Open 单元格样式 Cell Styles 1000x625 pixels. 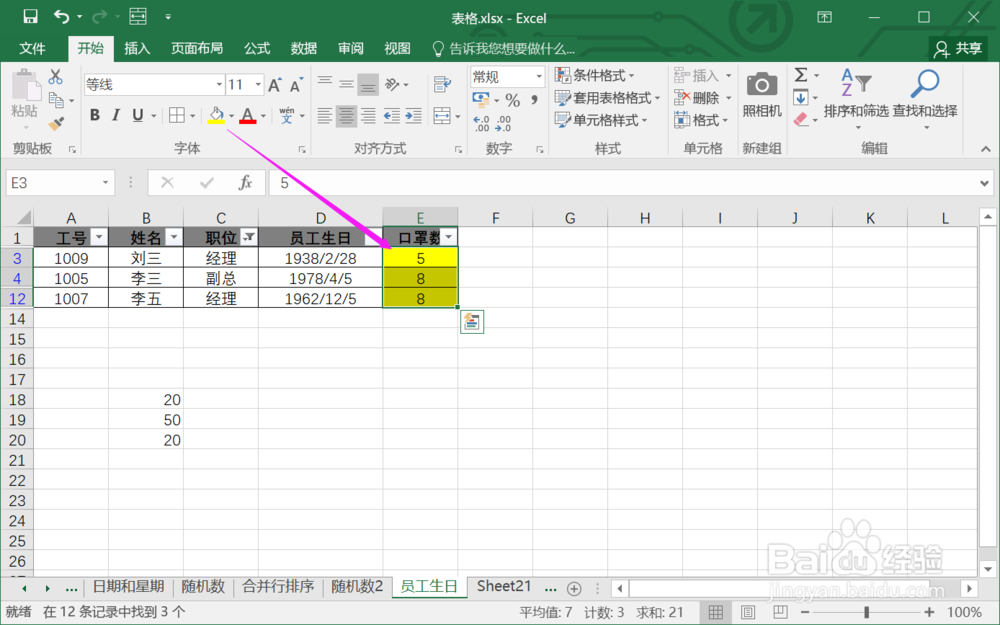click(601, 120)
